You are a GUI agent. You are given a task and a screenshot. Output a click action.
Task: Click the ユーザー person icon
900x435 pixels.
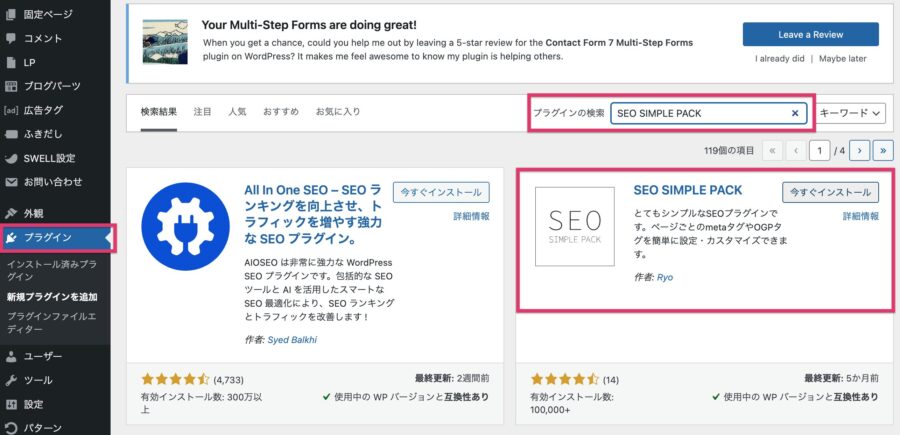coord(10,356)
